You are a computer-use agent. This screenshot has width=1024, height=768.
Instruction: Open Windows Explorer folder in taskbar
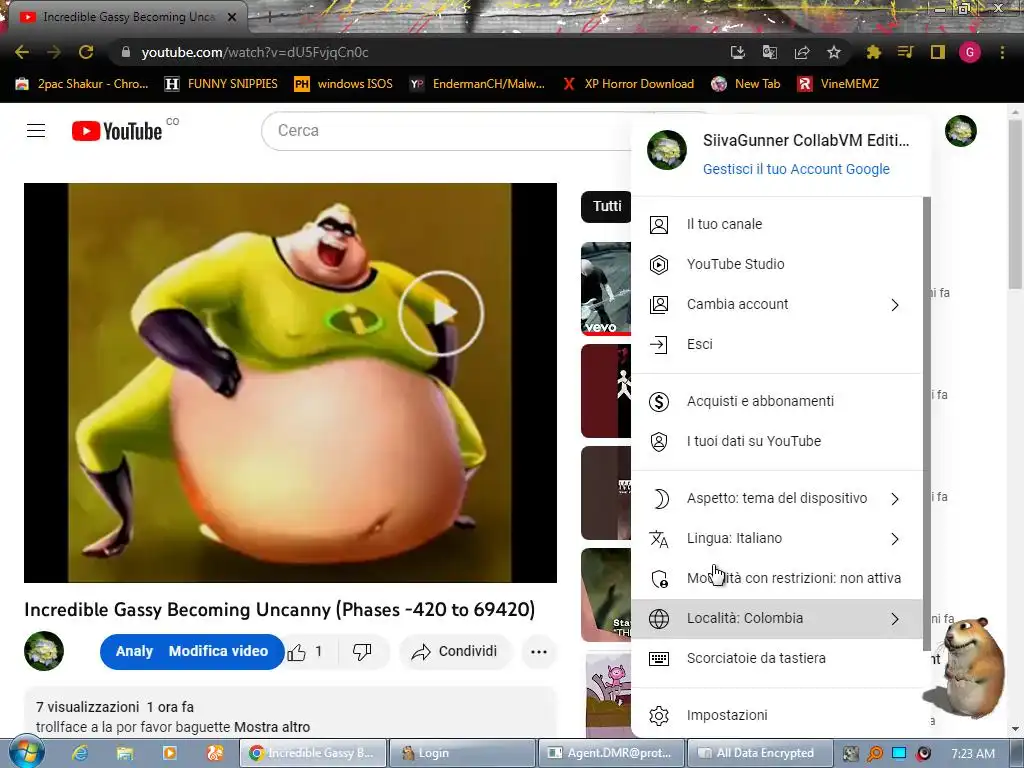125,753
